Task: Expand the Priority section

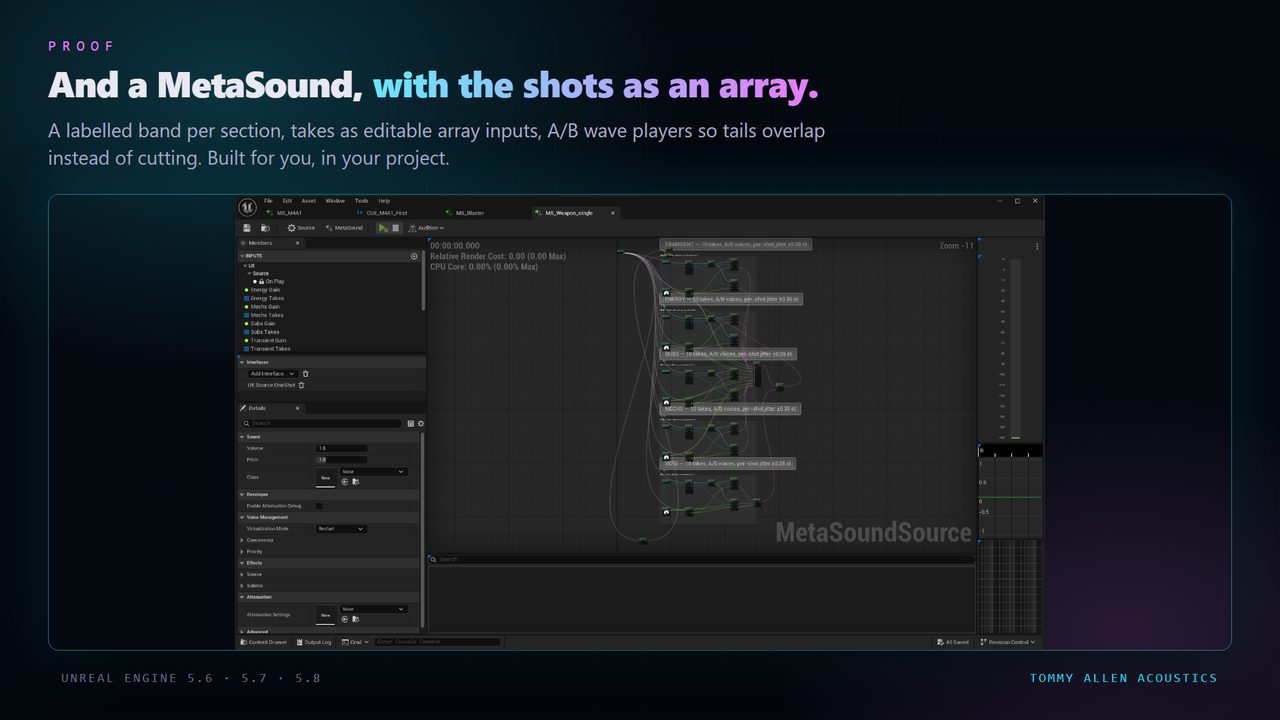Action: pos(242,551)
